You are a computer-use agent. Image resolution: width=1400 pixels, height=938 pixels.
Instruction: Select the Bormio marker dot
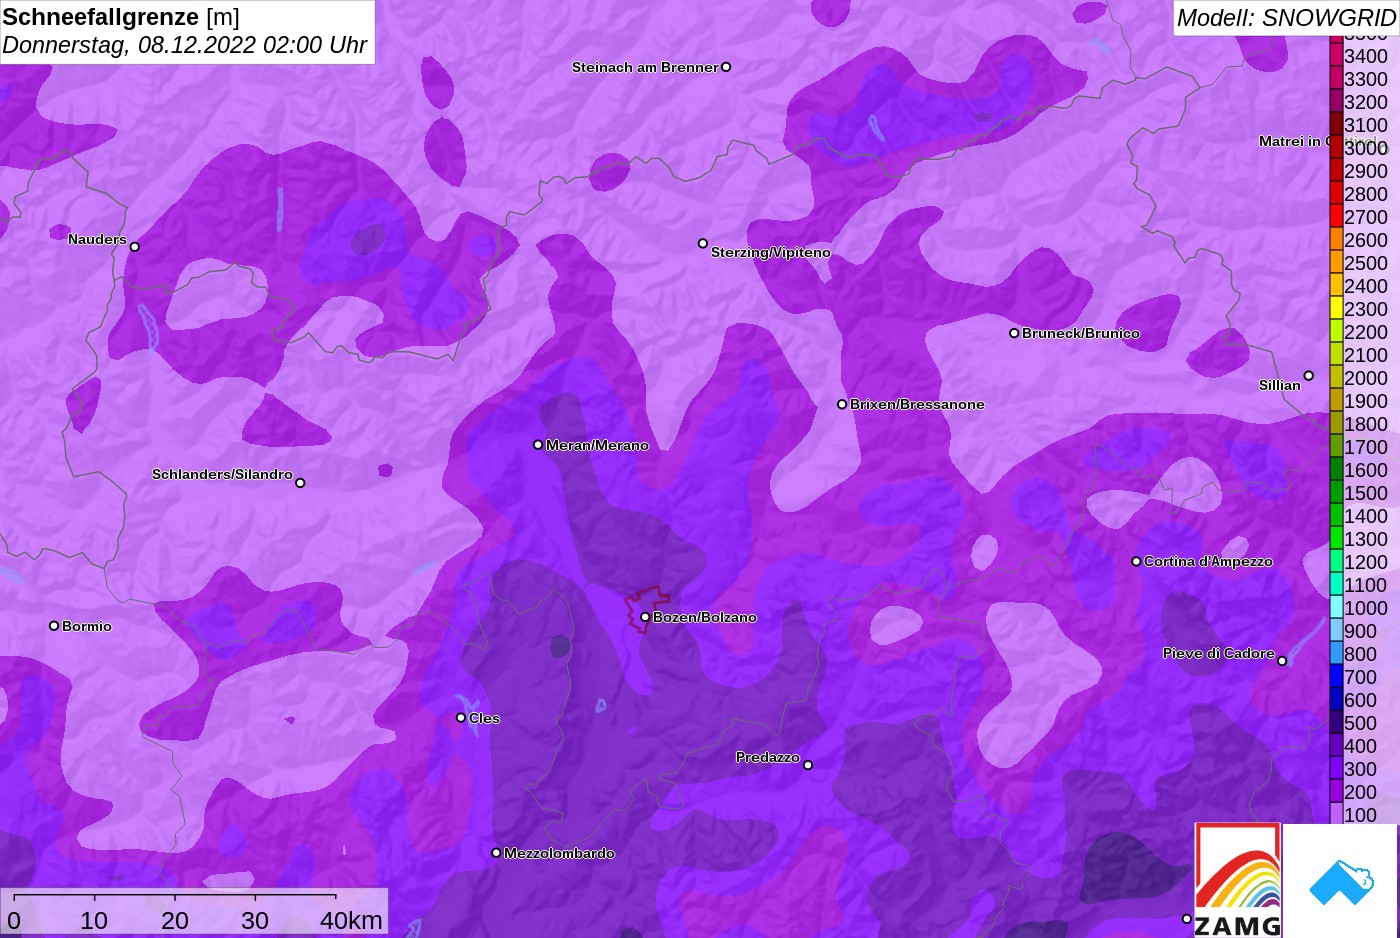pos(54,626)
